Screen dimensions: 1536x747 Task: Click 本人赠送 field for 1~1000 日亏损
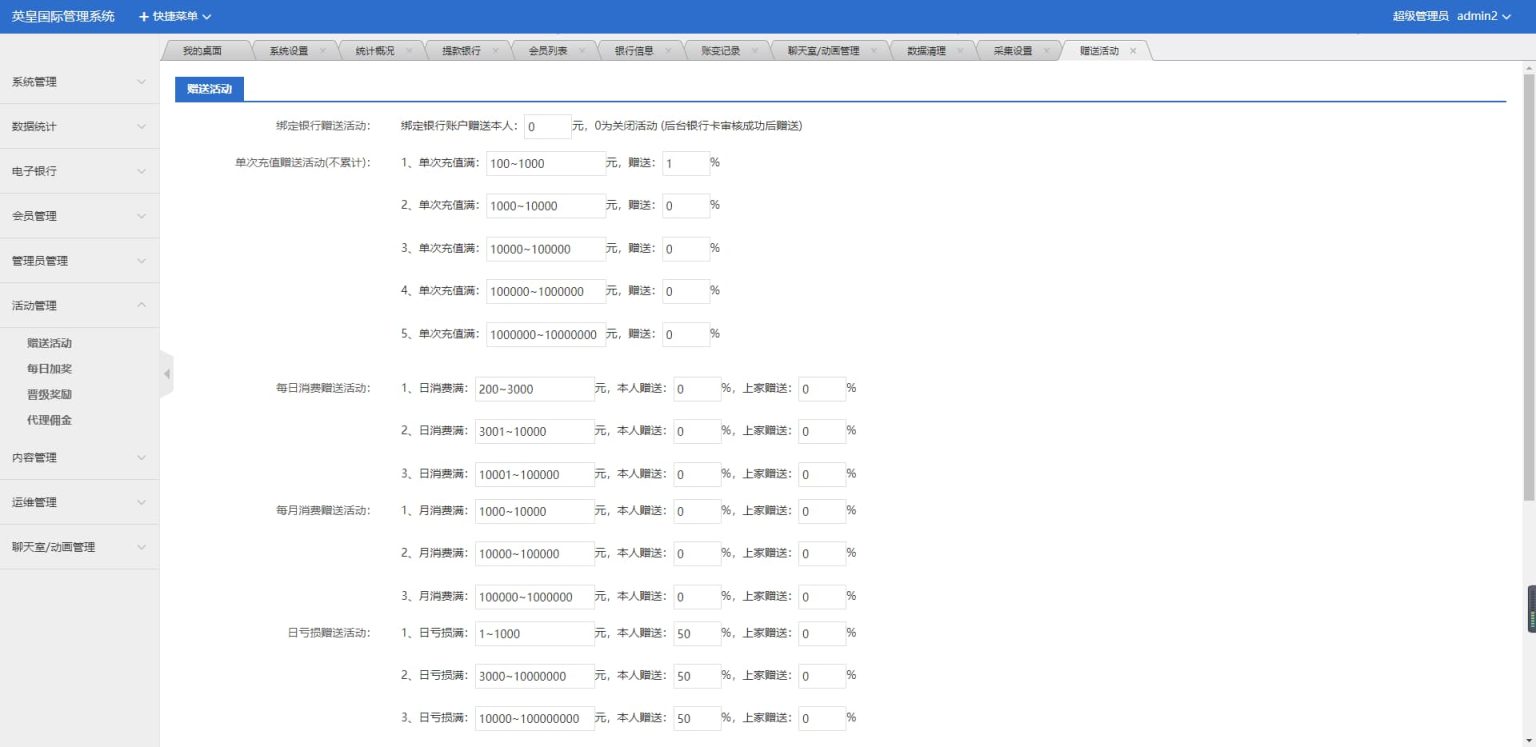tap(697, 634)
